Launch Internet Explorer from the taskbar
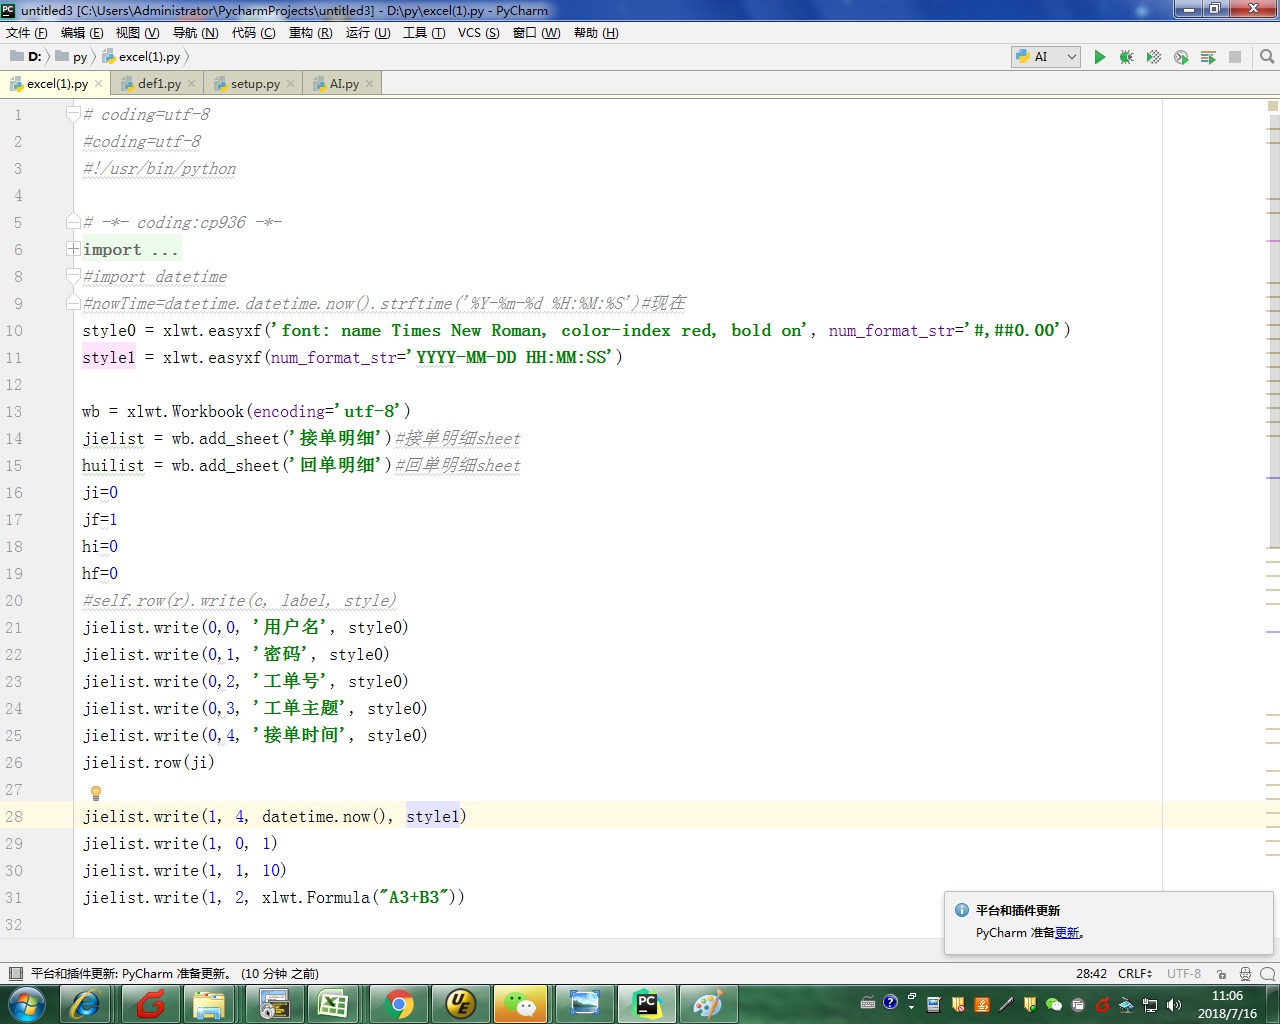This screenshot has width=1280, height=1024. tap(86, 1004)
